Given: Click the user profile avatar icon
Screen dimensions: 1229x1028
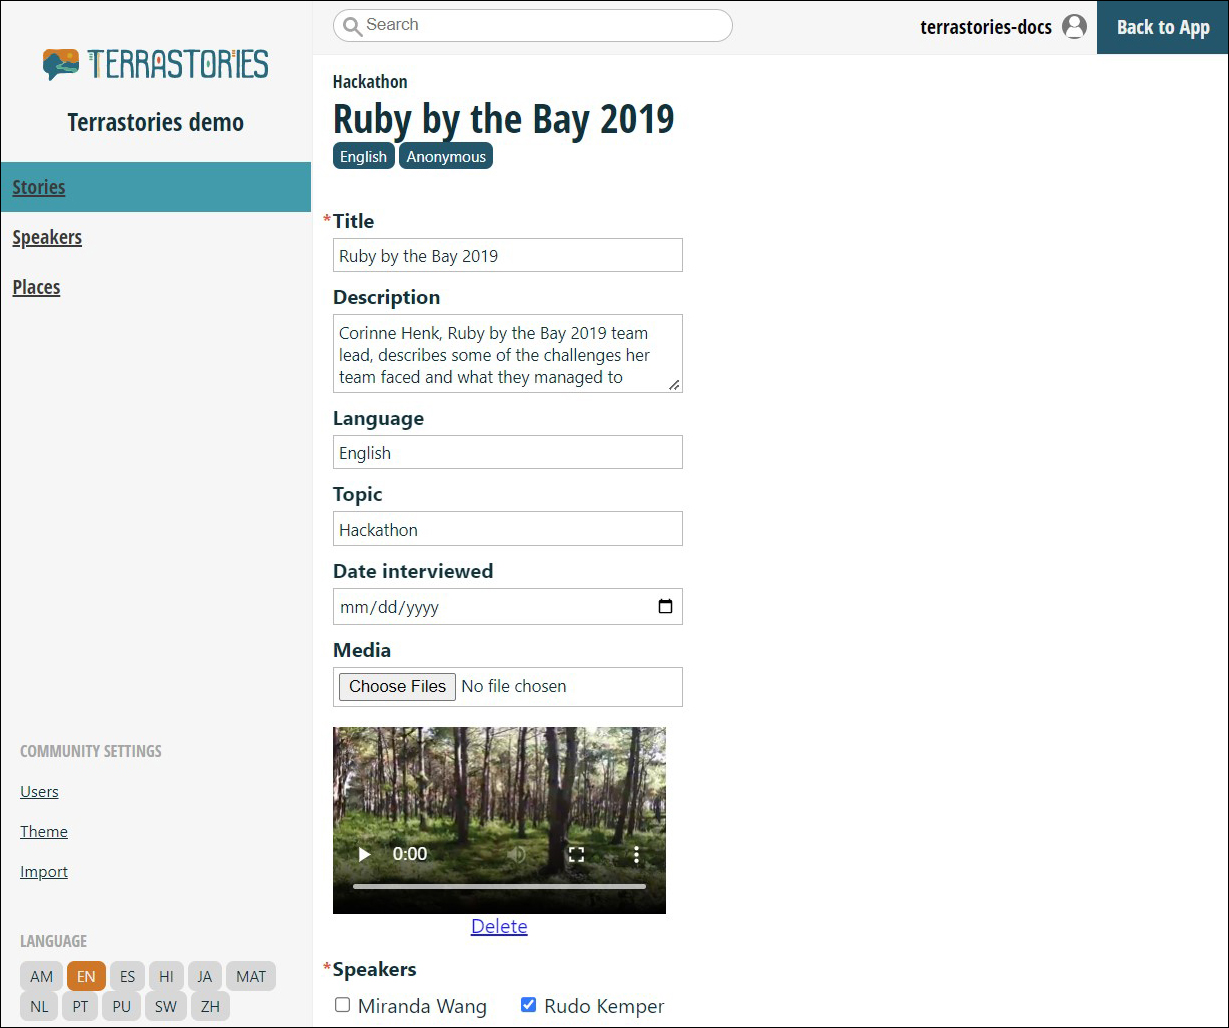Looking at the screenshot, I should [1074, 27].
